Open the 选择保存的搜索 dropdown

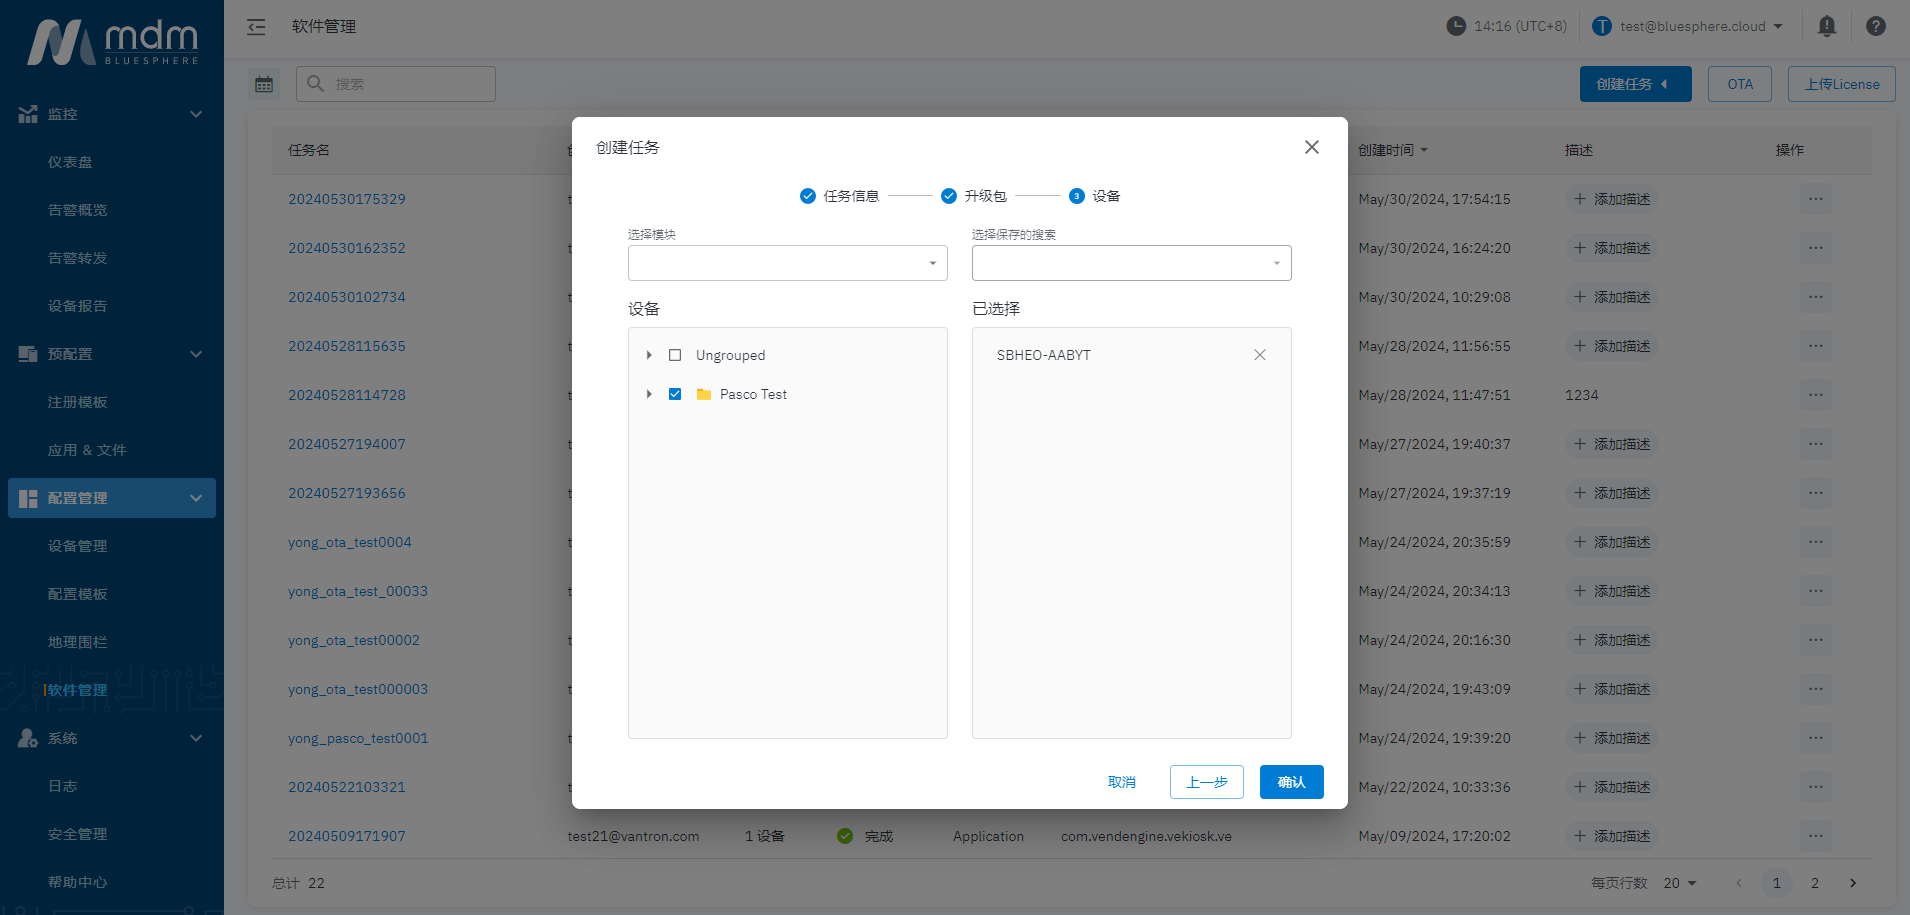[x=1131, y=263]
